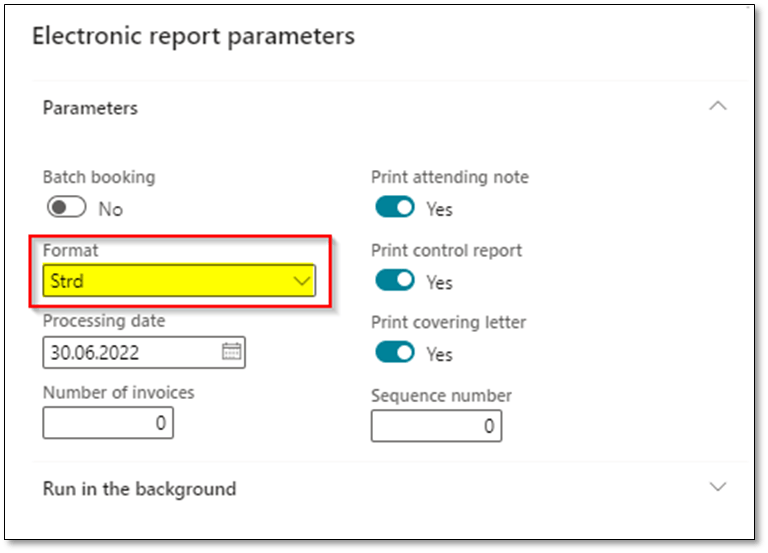Screen dimensions: 768x553
Task: Switch off the Print covering letter toggle
Action: (395, 353)
